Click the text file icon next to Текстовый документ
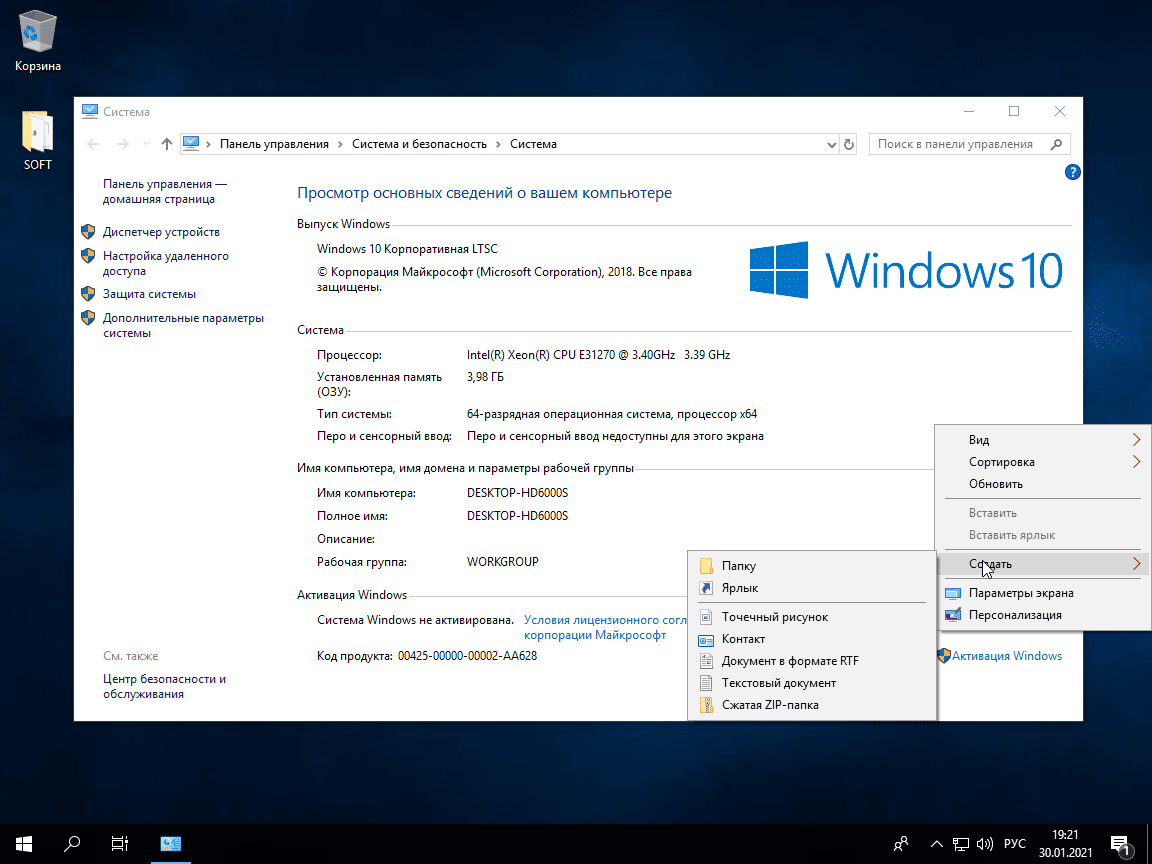This screenshot has width=1152, height=864. click(706, 683)
